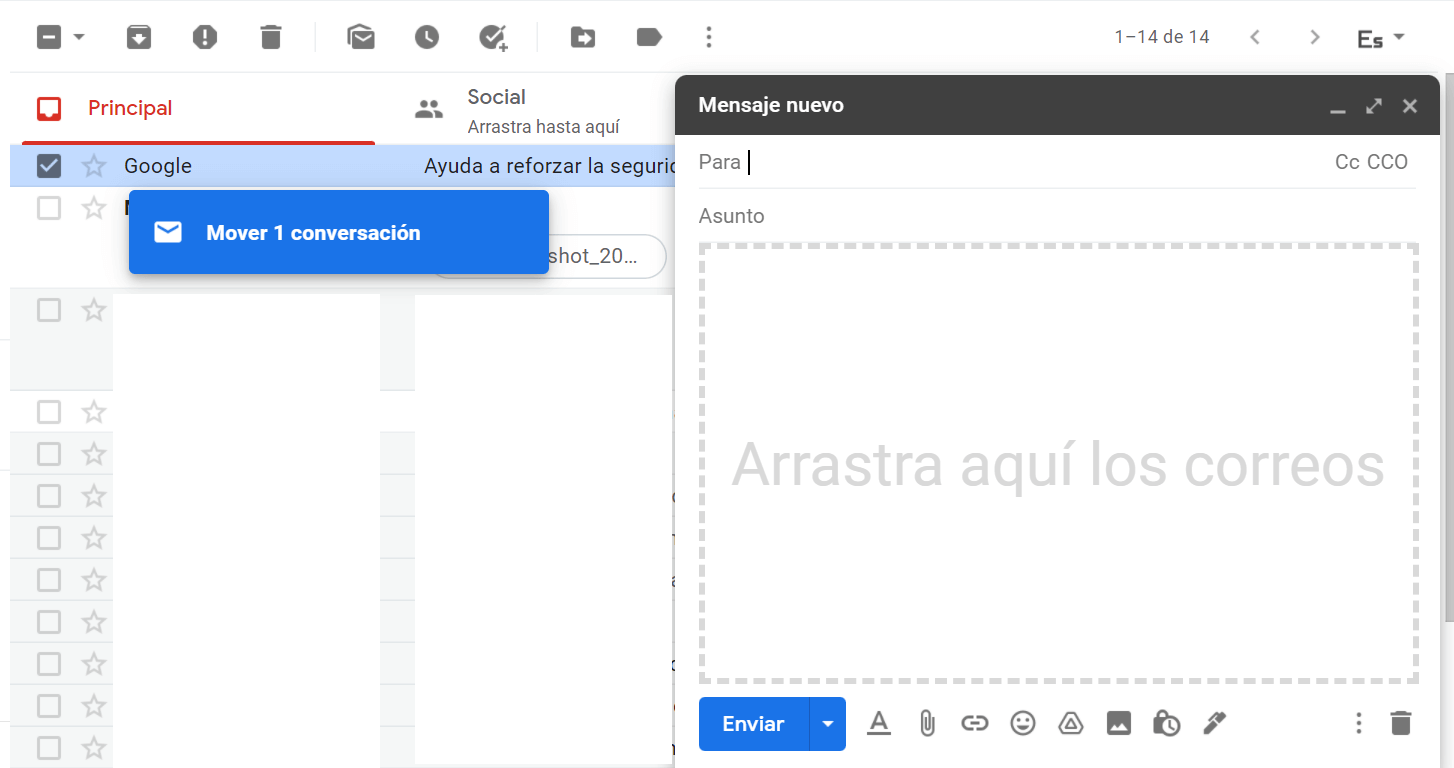Click the Archive icon in toolbar
Screen dimensions: 1454x768
(x=138, y=38)
